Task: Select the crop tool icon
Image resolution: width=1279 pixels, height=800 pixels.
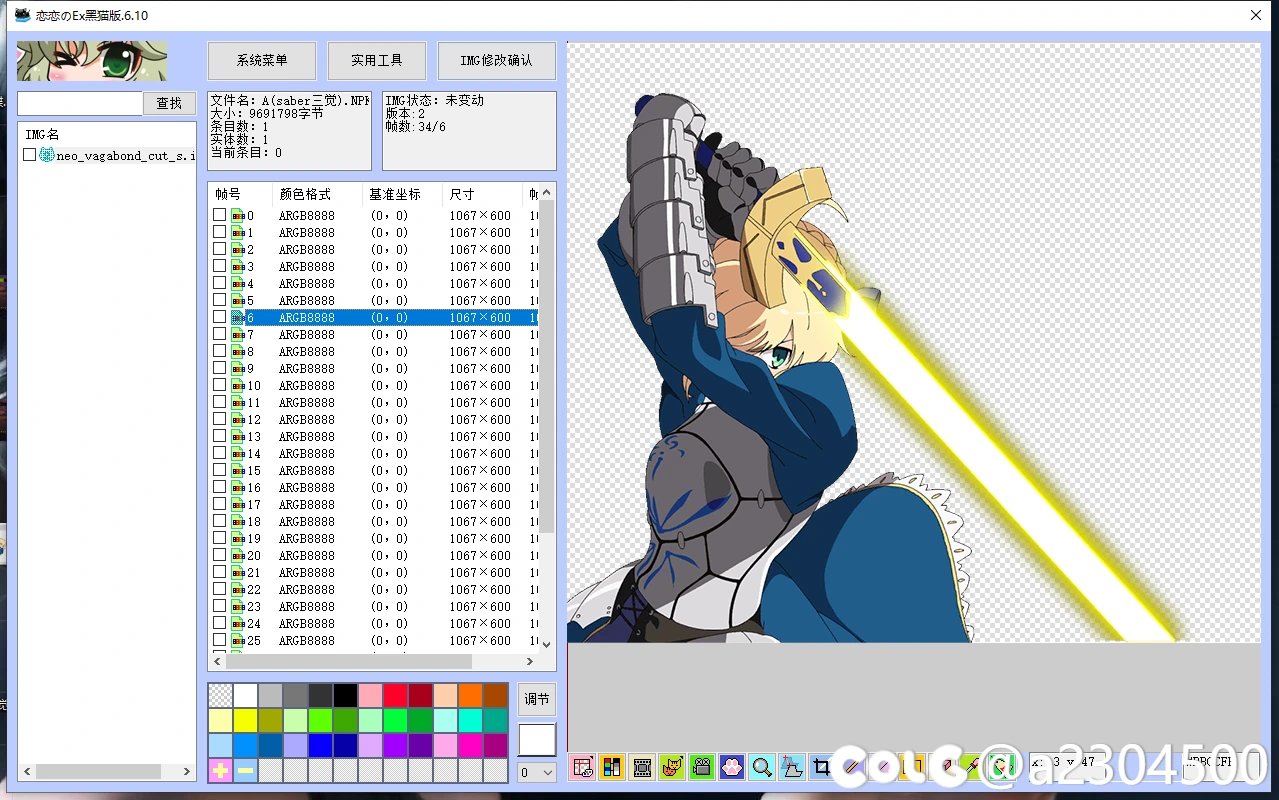Action: coord(821,767)
